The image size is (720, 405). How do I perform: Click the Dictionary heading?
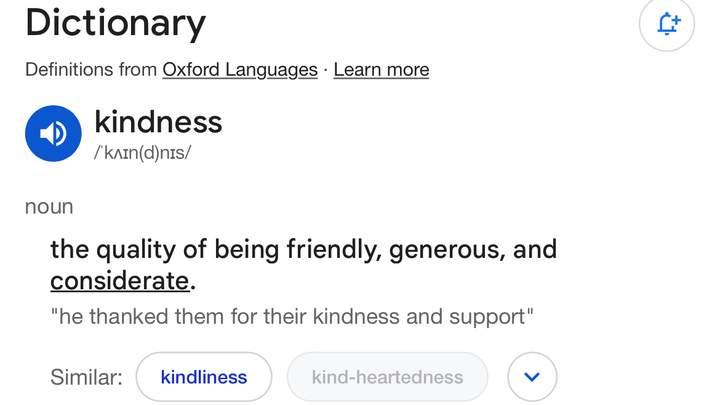[115, 23]
